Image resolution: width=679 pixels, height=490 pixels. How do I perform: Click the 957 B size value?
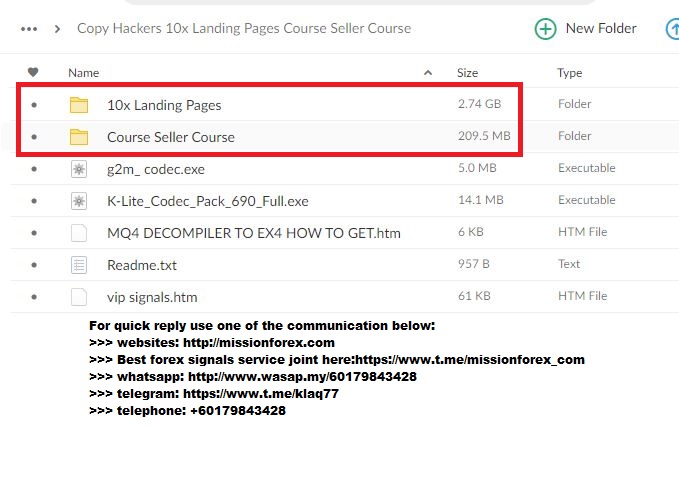click(x=474, y=264)
